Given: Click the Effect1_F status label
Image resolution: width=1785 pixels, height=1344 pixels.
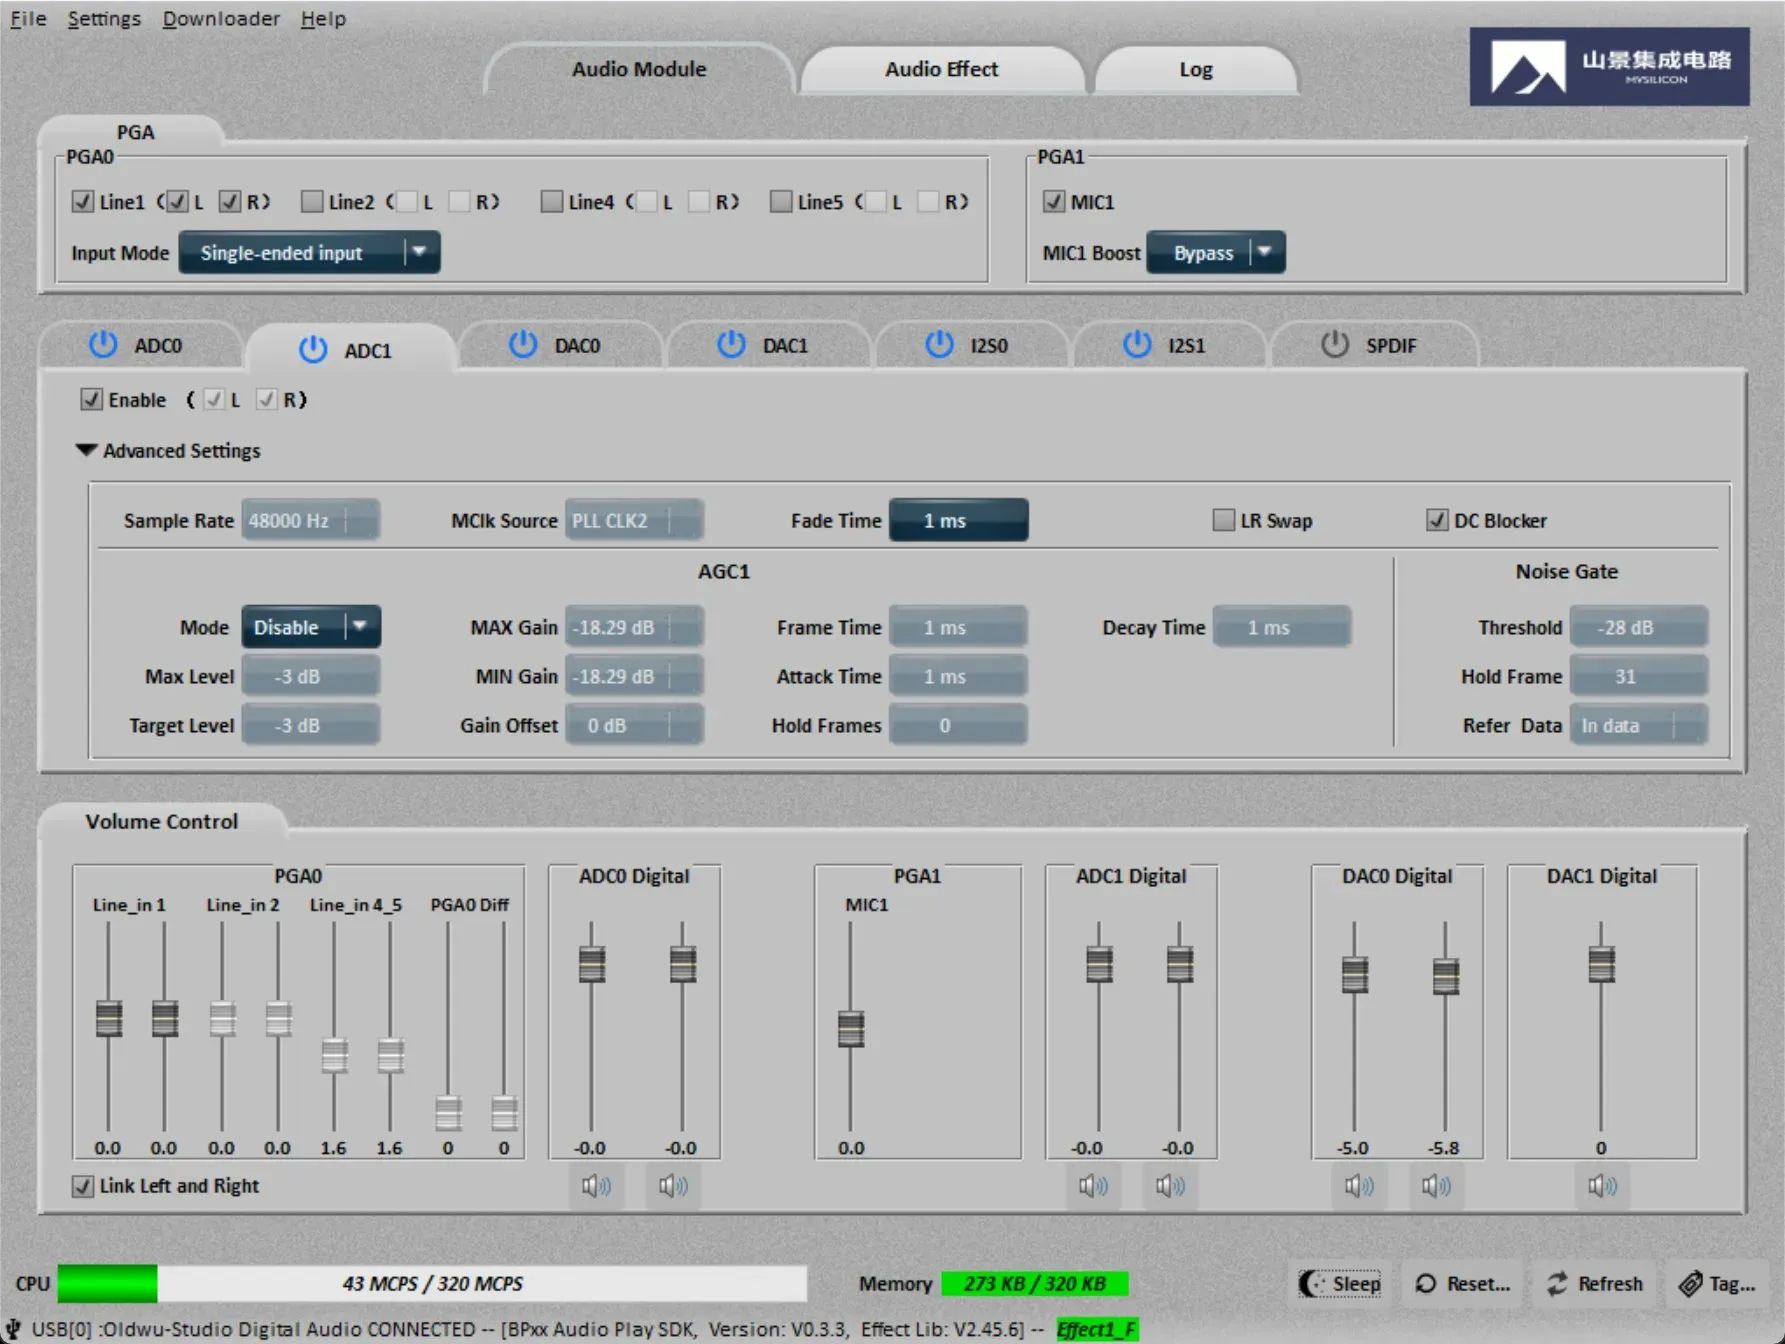Looking at the screenshot, I should pos(1097,1329).
